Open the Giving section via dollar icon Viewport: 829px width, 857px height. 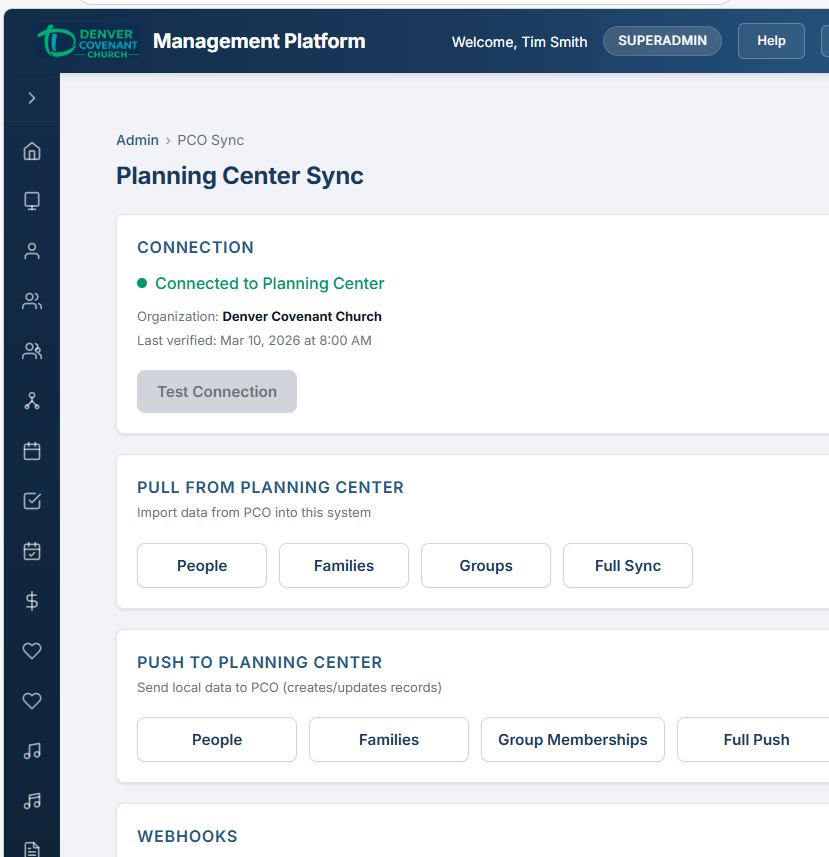pyautogui.click(x=31, y=601)
